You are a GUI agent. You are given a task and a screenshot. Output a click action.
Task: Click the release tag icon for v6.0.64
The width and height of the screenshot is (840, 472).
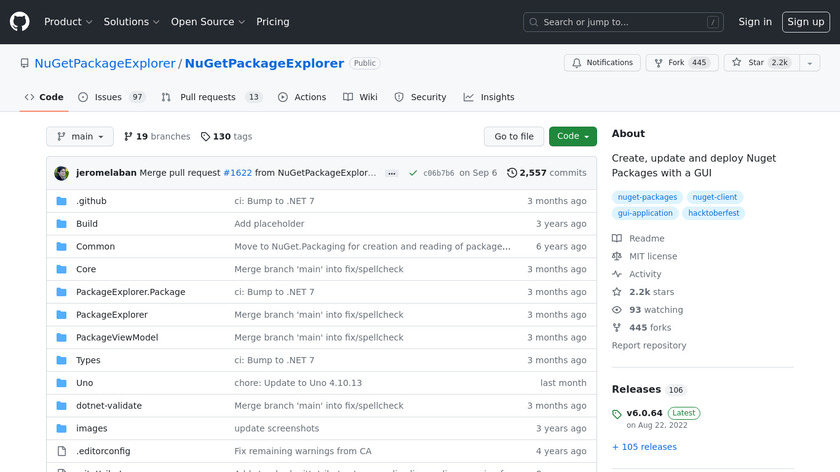pos(617,414)
